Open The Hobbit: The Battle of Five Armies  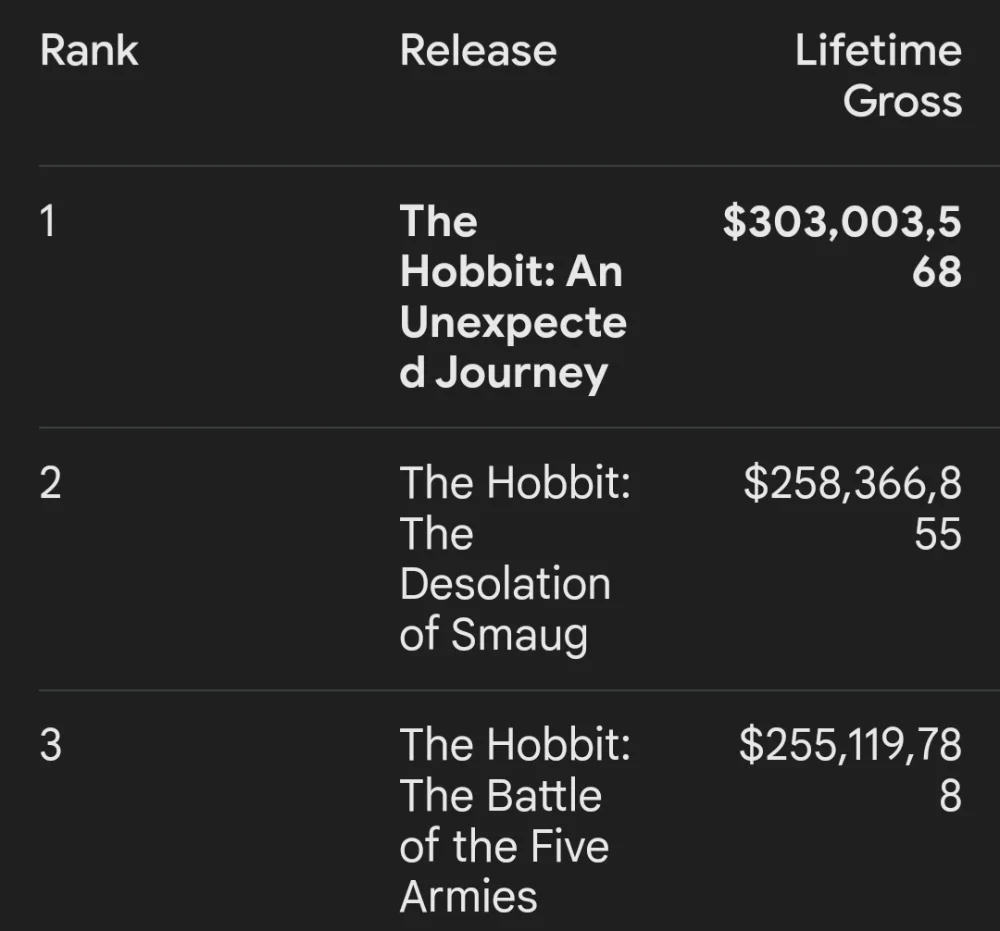pos(515,820)
